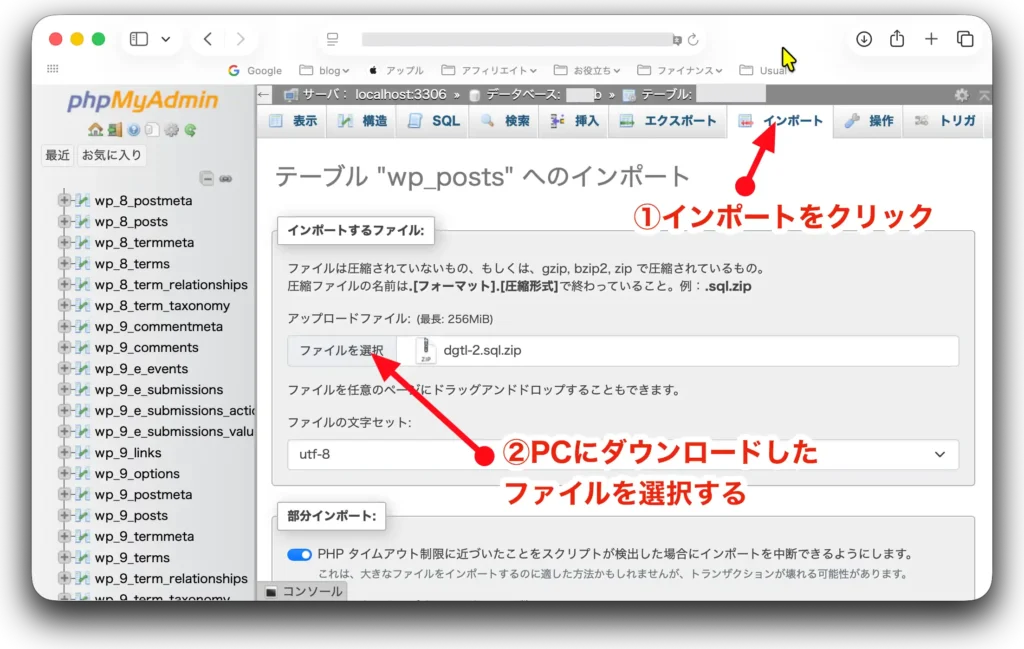The image size is (1024, 649).
Task: Select wp_9_posts table in sidebar
Action: click(131, 516)
